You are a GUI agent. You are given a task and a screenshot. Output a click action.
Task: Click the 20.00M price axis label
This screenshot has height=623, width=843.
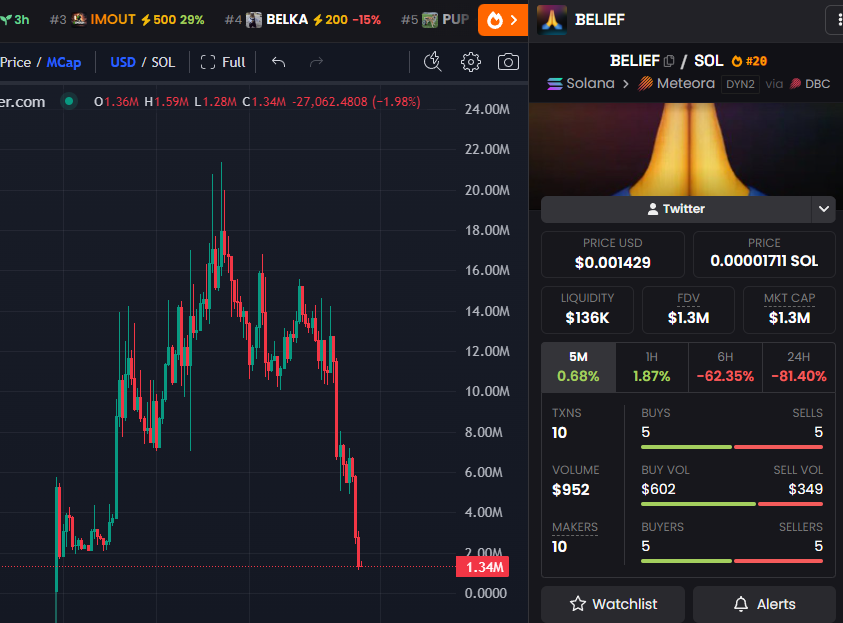(487, 190)
